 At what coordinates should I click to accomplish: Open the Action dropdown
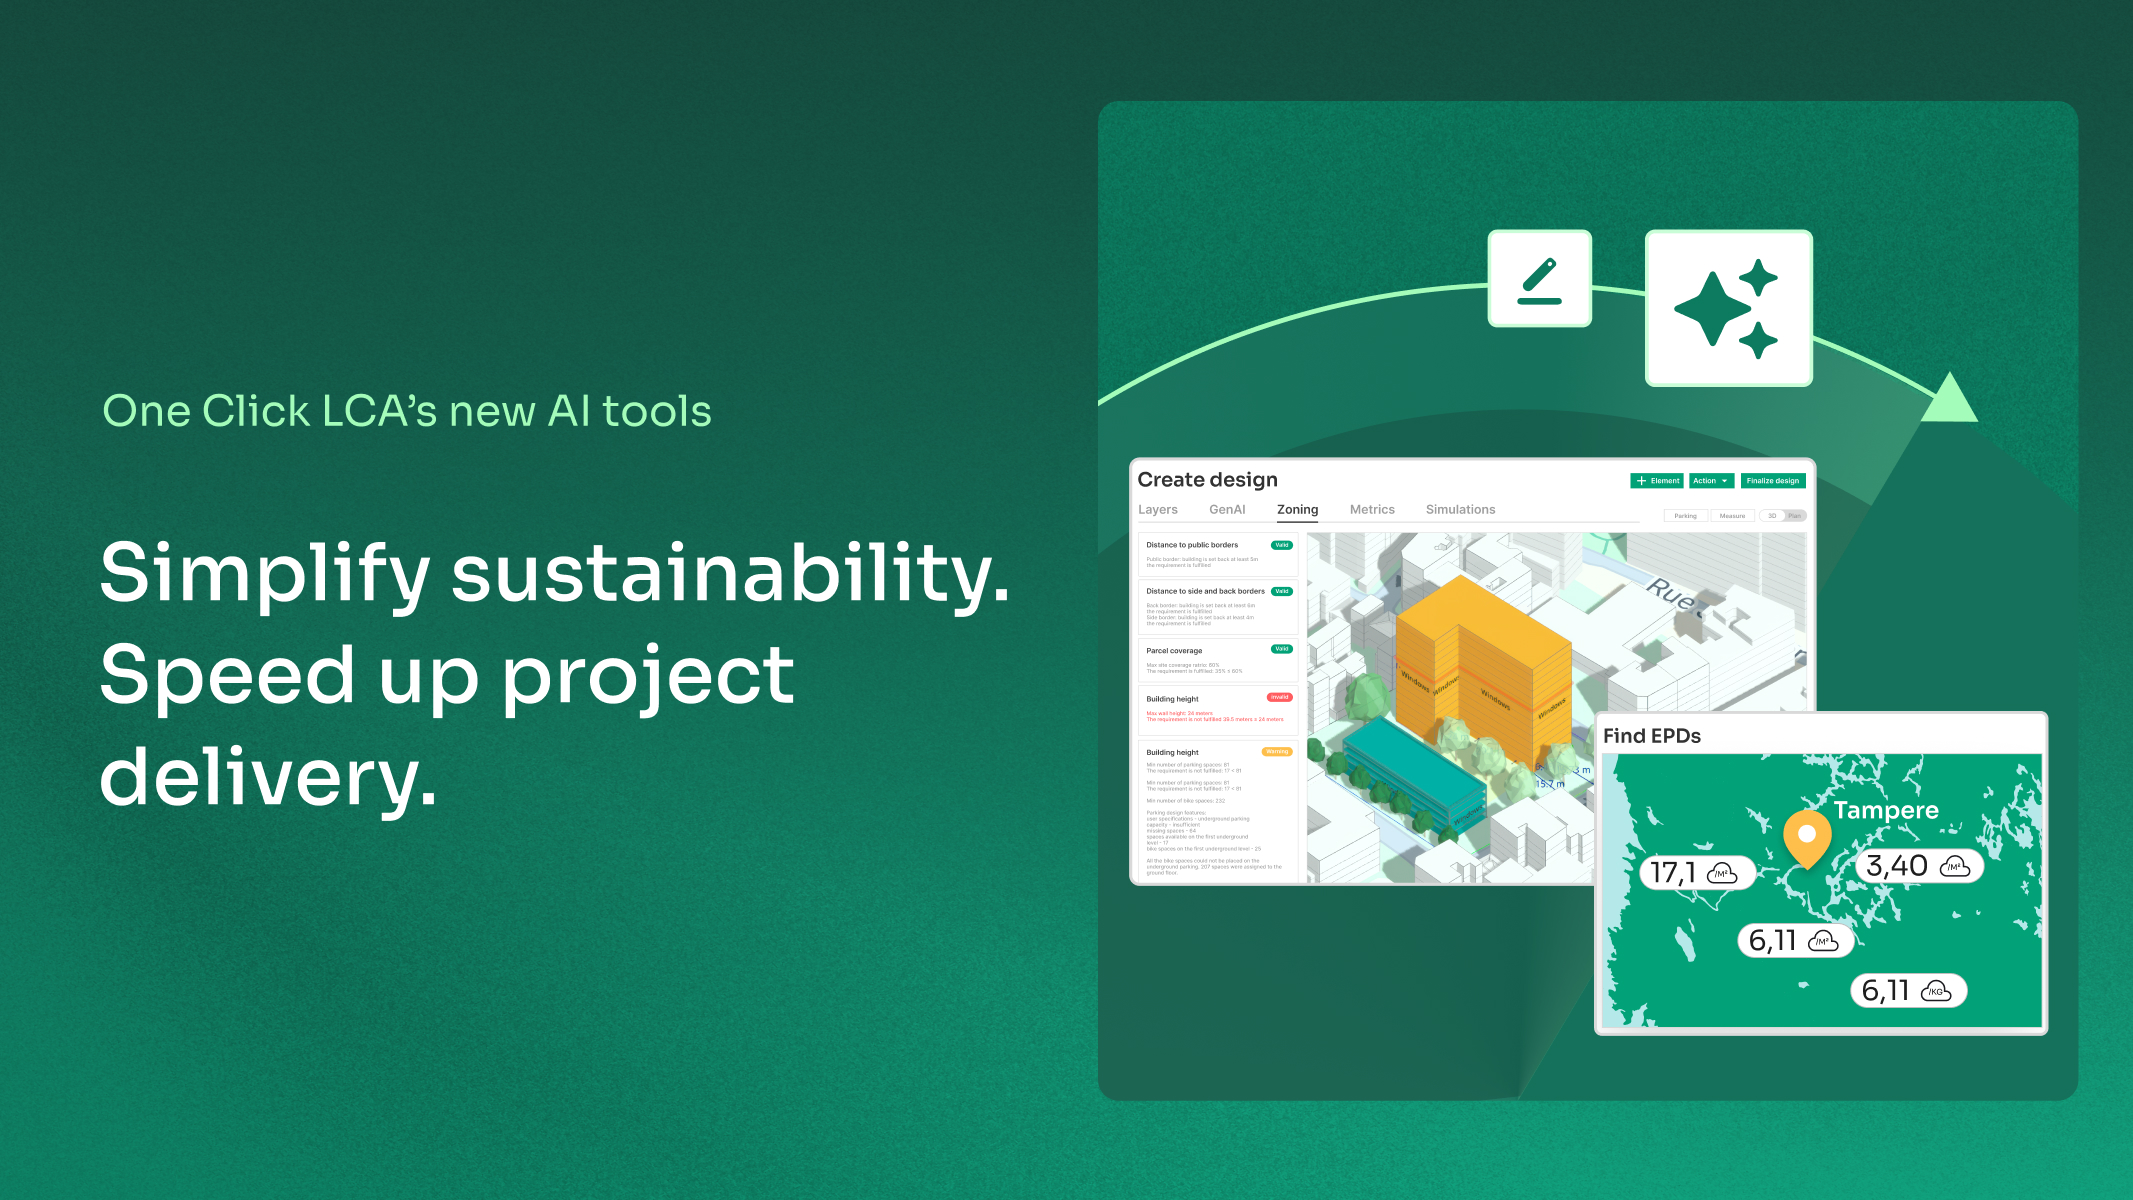1711,481
